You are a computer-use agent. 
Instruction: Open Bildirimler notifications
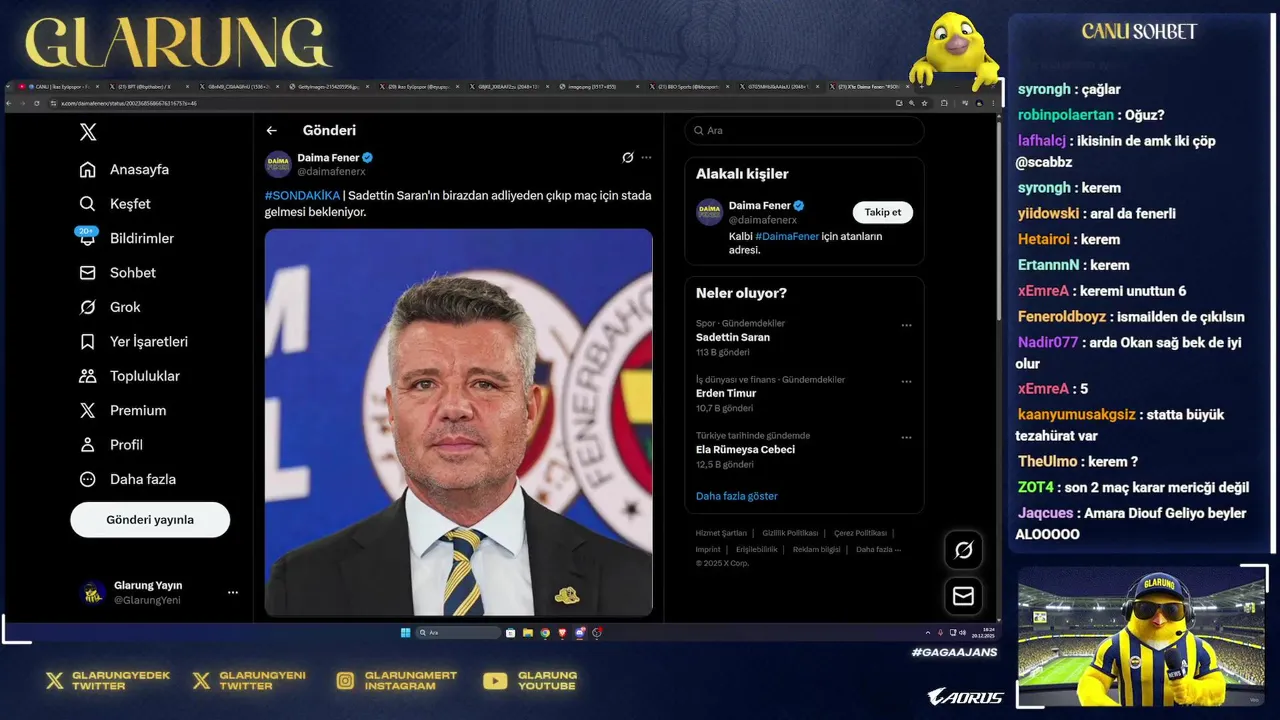127,238
